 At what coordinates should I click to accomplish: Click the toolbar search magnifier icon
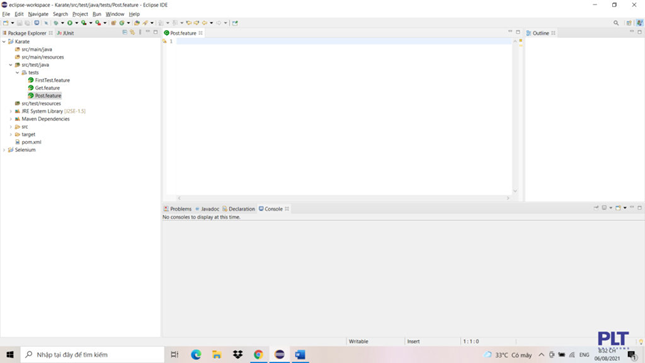[x=616, y=23]
